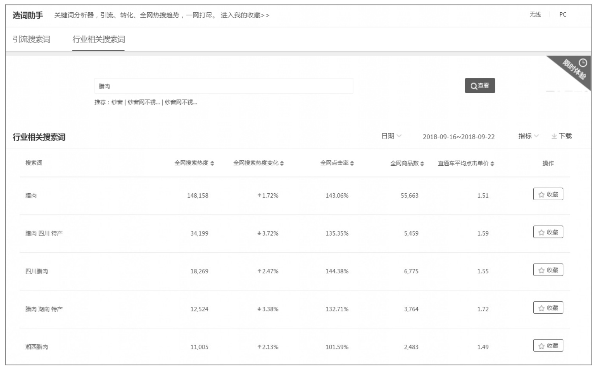Viewport: 596px width, 372px height.
Task: Switch to the 引流搜索词 tab
Action: [31, 39]
